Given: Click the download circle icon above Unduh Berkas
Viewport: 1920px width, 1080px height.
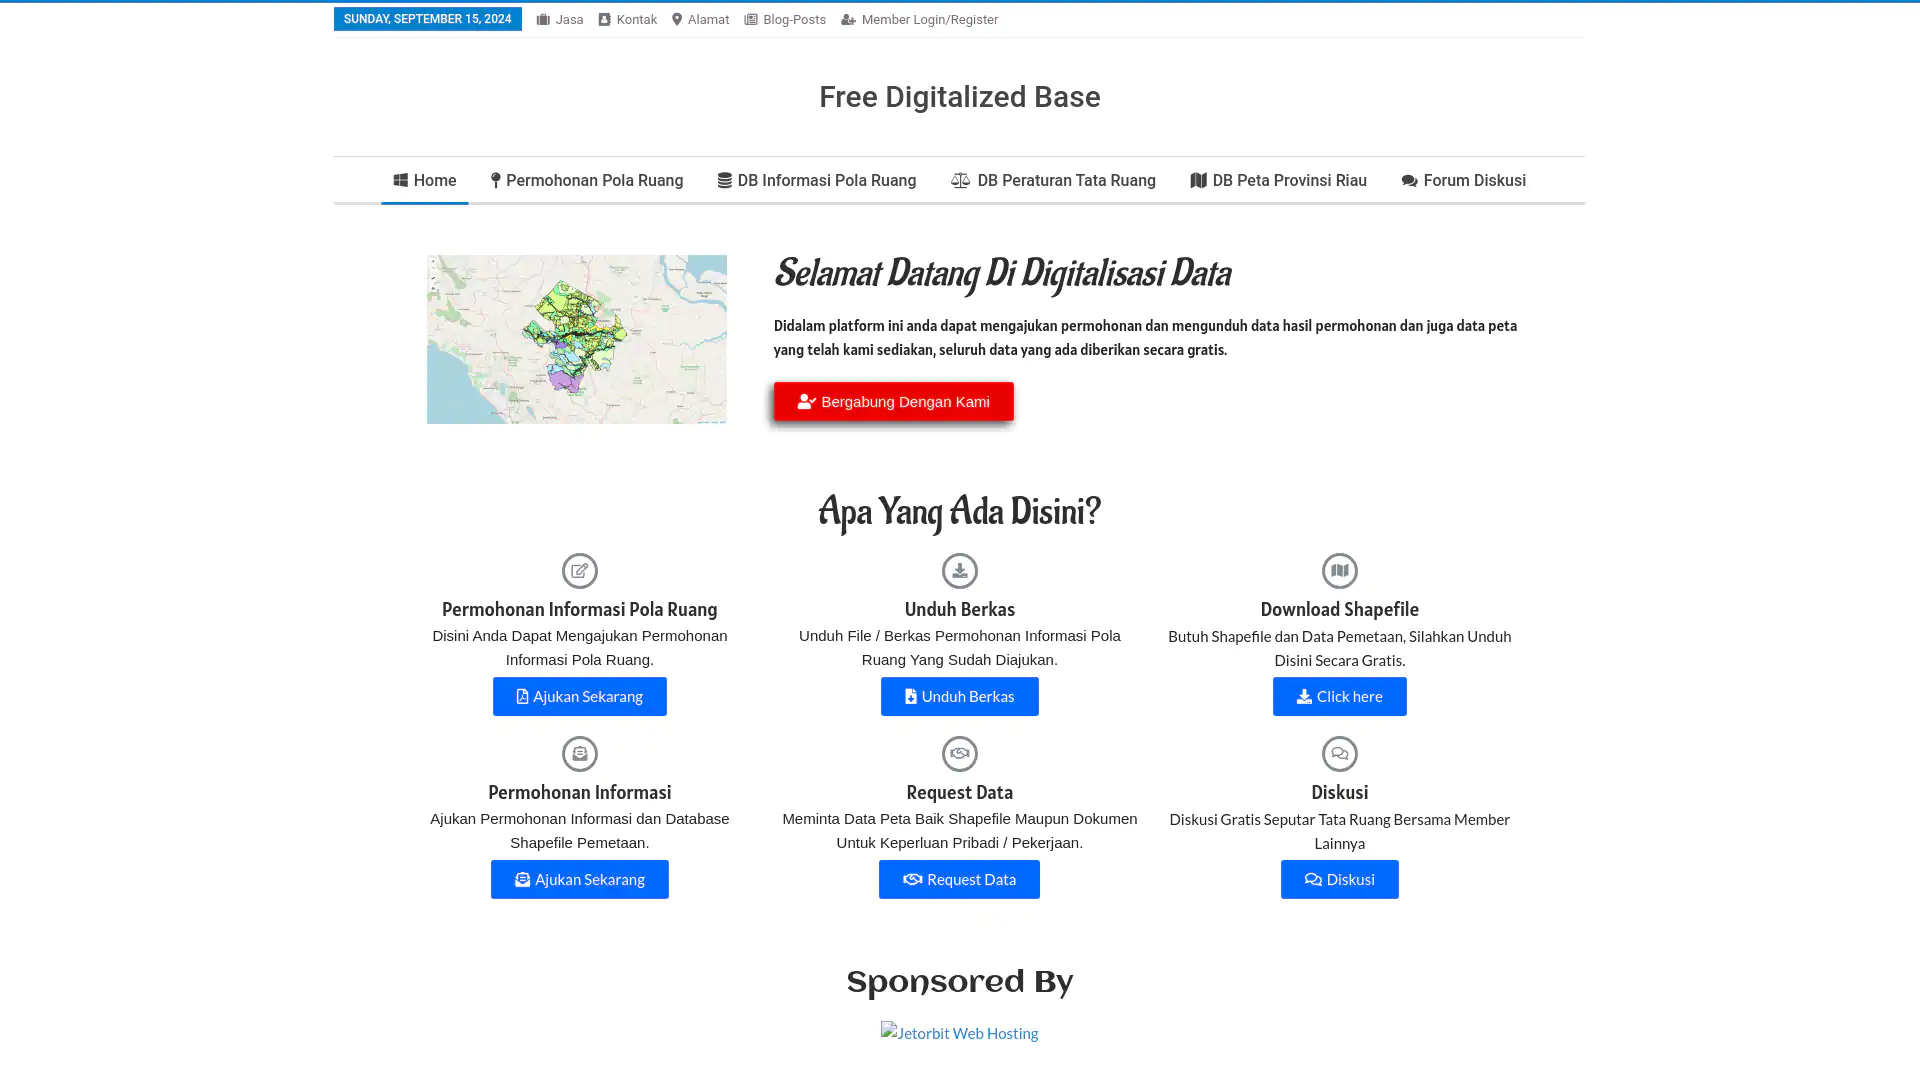Looking at the screenshot, I should (959, 571).
